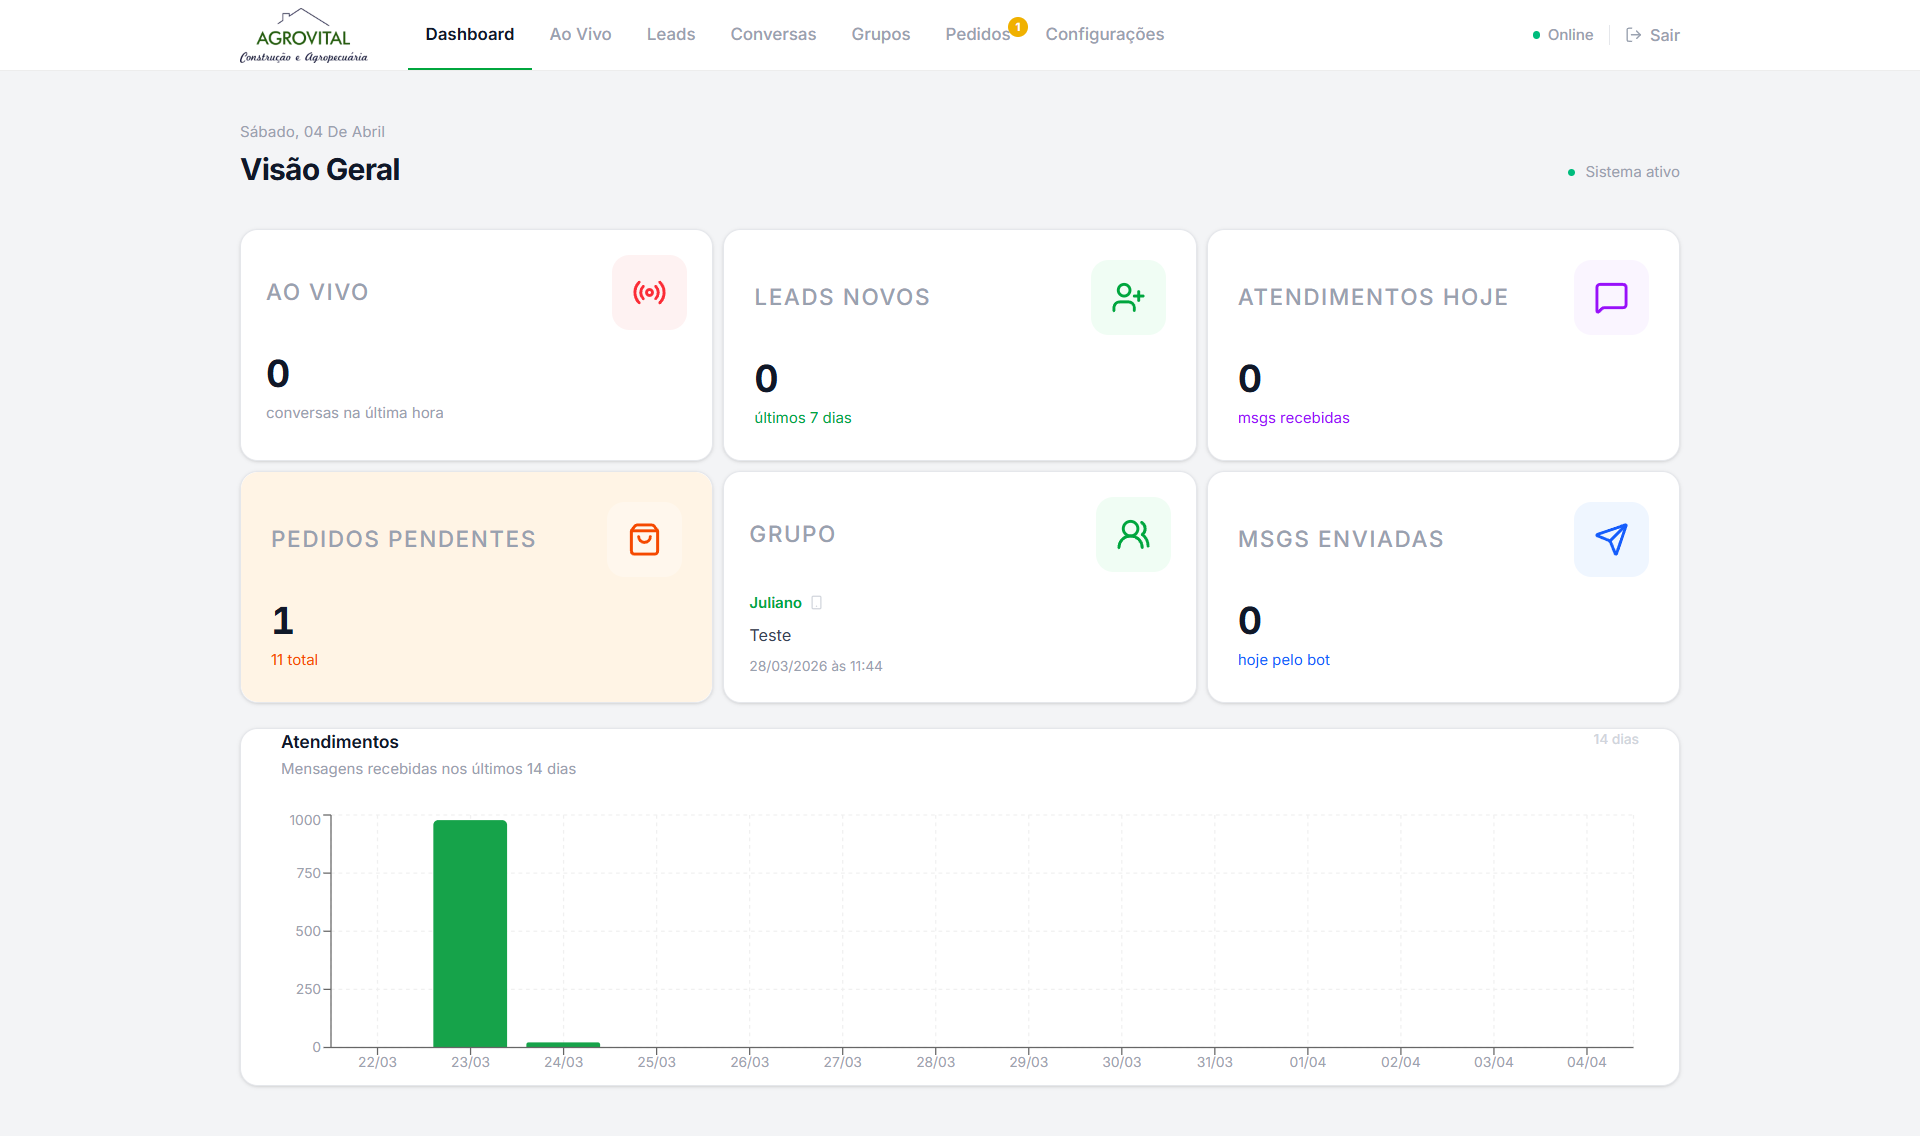This screenshot has height=1136, width=1920.
Task: Click the Juliano group name
Action: pyautogui.click(x=775, y=603)
